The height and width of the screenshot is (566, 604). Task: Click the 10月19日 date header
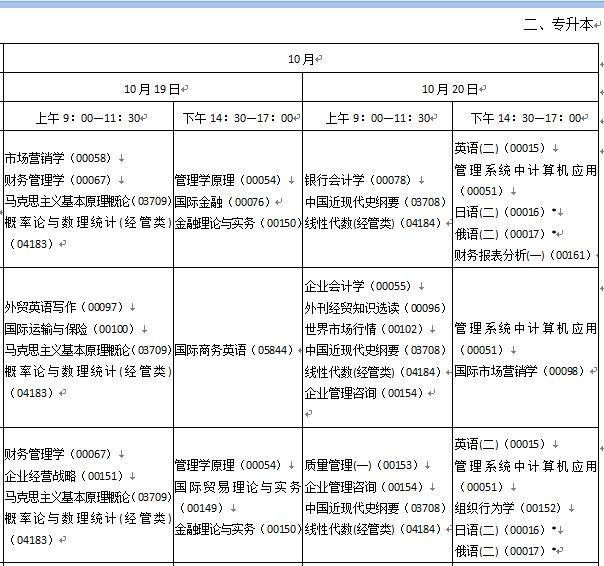[x=153, y=89]
